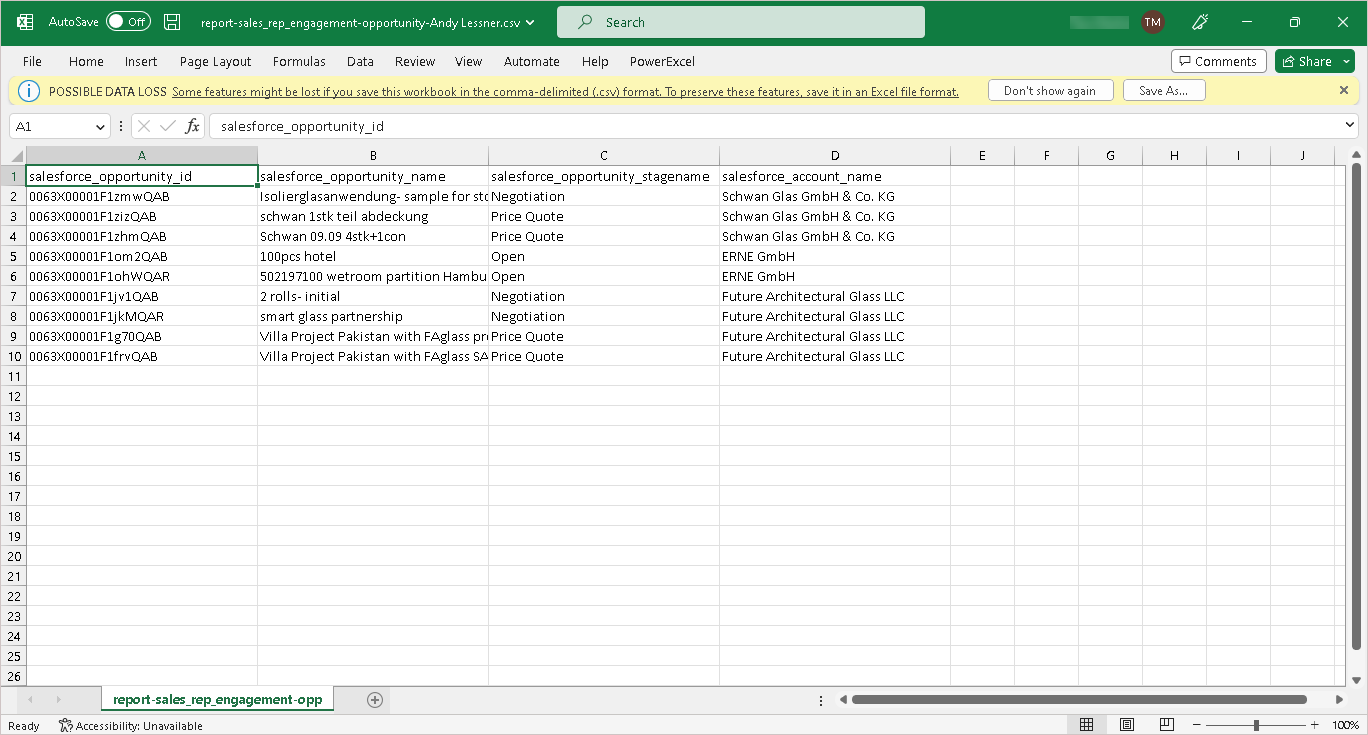Open the Formulas tab
Screen dimensions: 1368x735
(x=299, y=61)
